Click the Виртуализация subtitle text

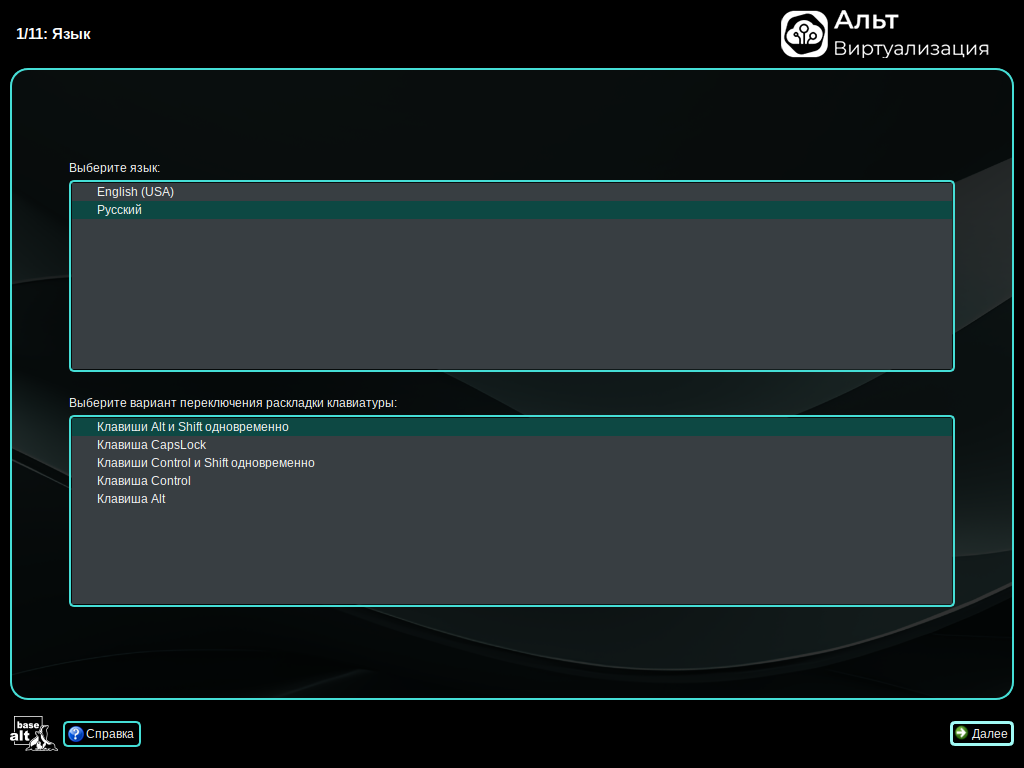click(911, 49)
